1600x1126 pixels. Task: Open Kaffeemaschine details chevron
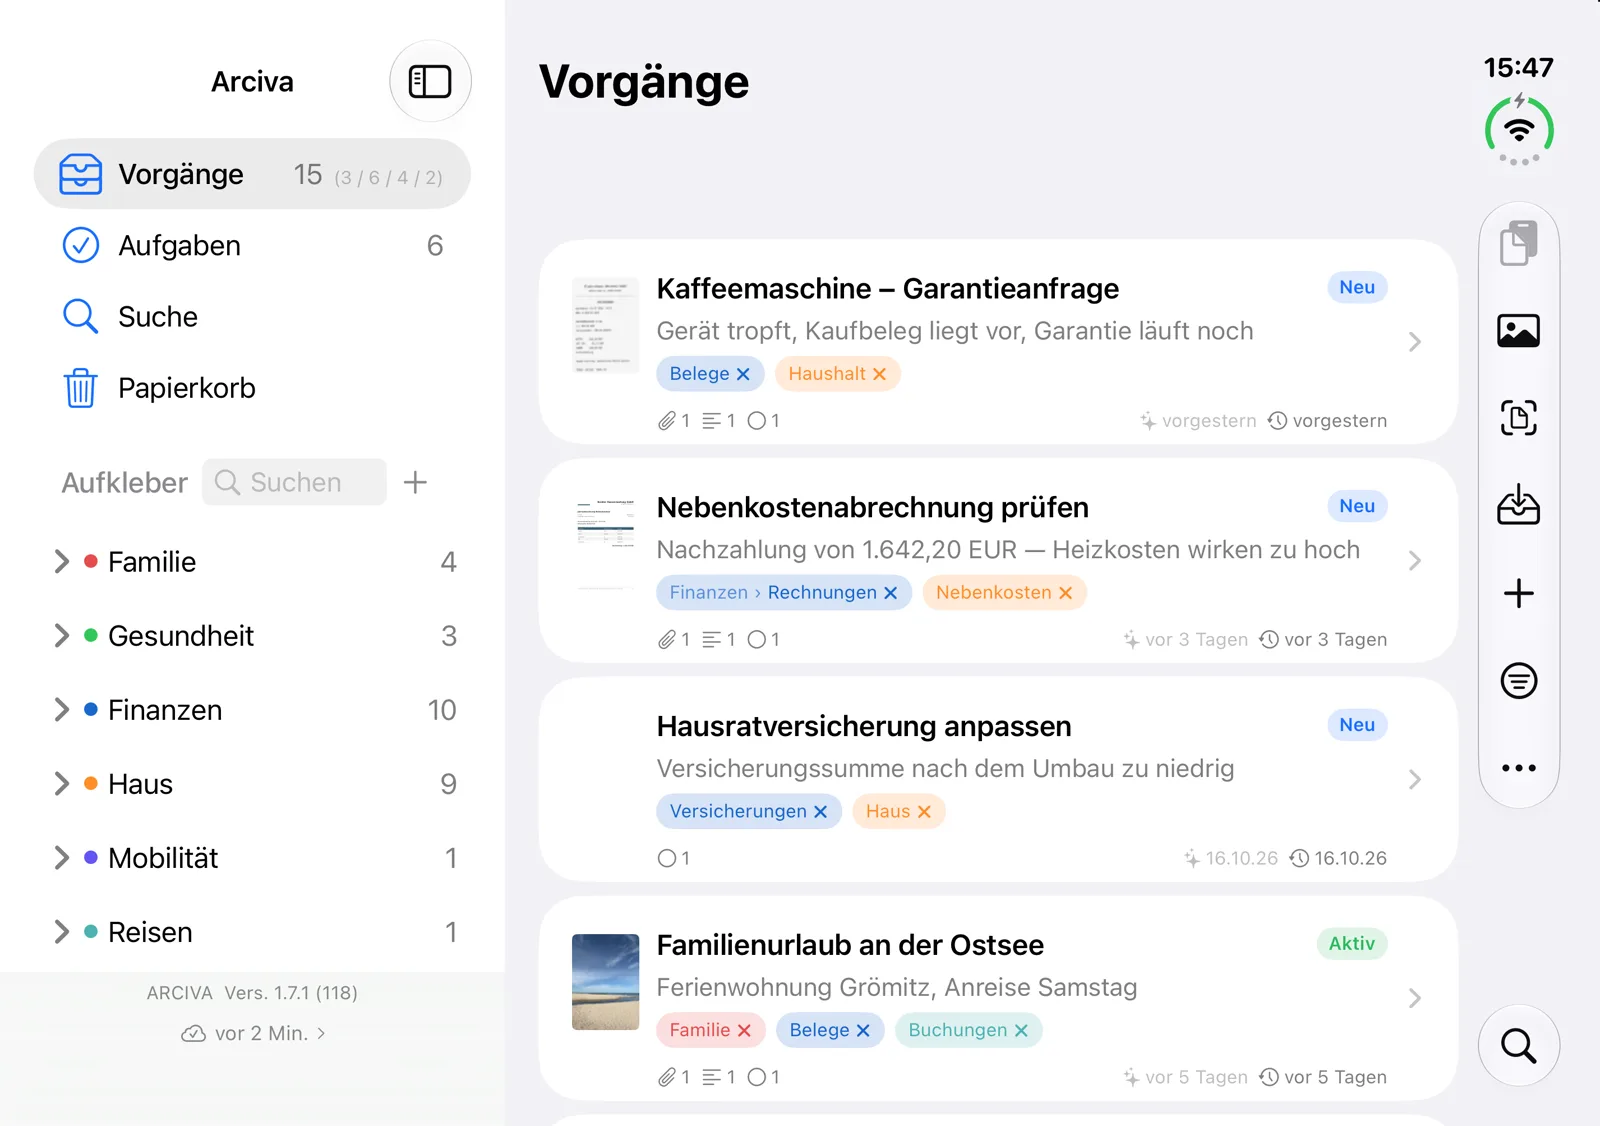pyautogui.click(x=1415, y=342)
